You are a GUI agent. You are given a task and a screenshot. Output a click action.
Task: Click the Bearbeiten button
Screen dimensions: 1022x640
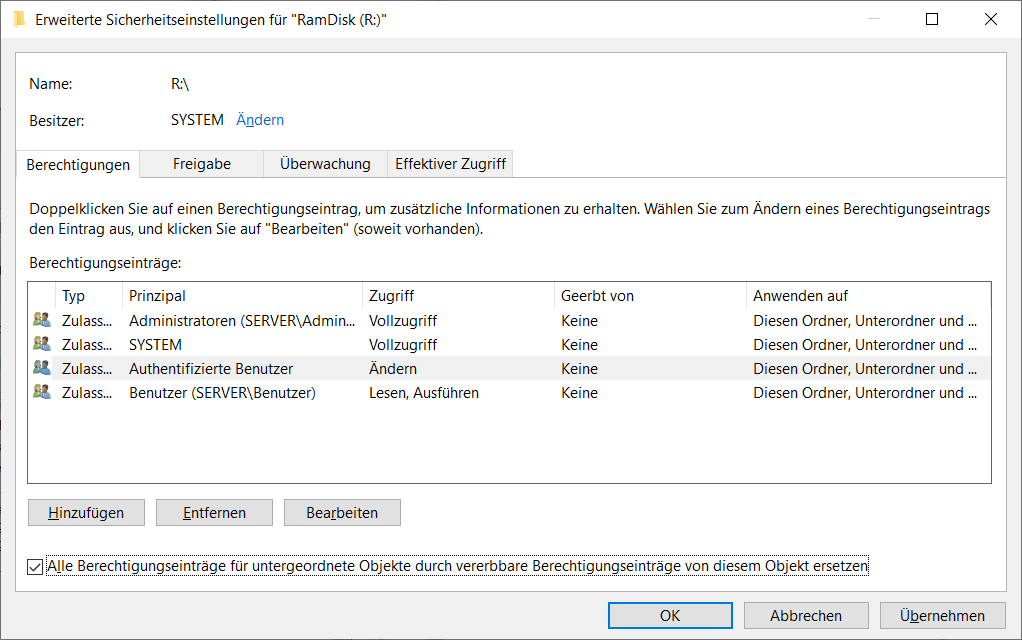[342, 513]
